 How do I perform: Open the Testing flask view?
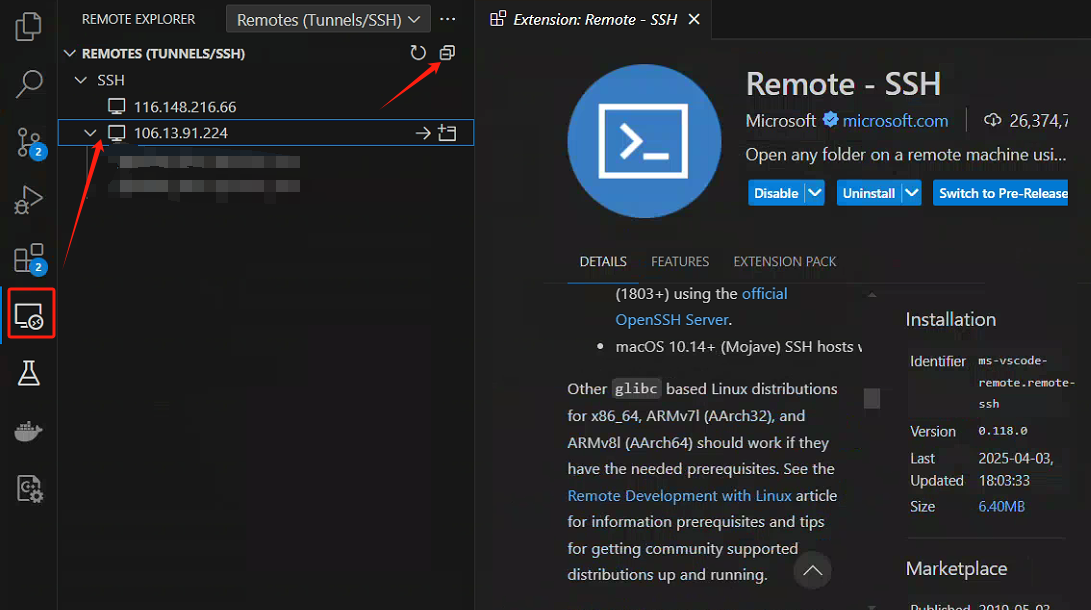pyautogui.click(x=29, y=374)
